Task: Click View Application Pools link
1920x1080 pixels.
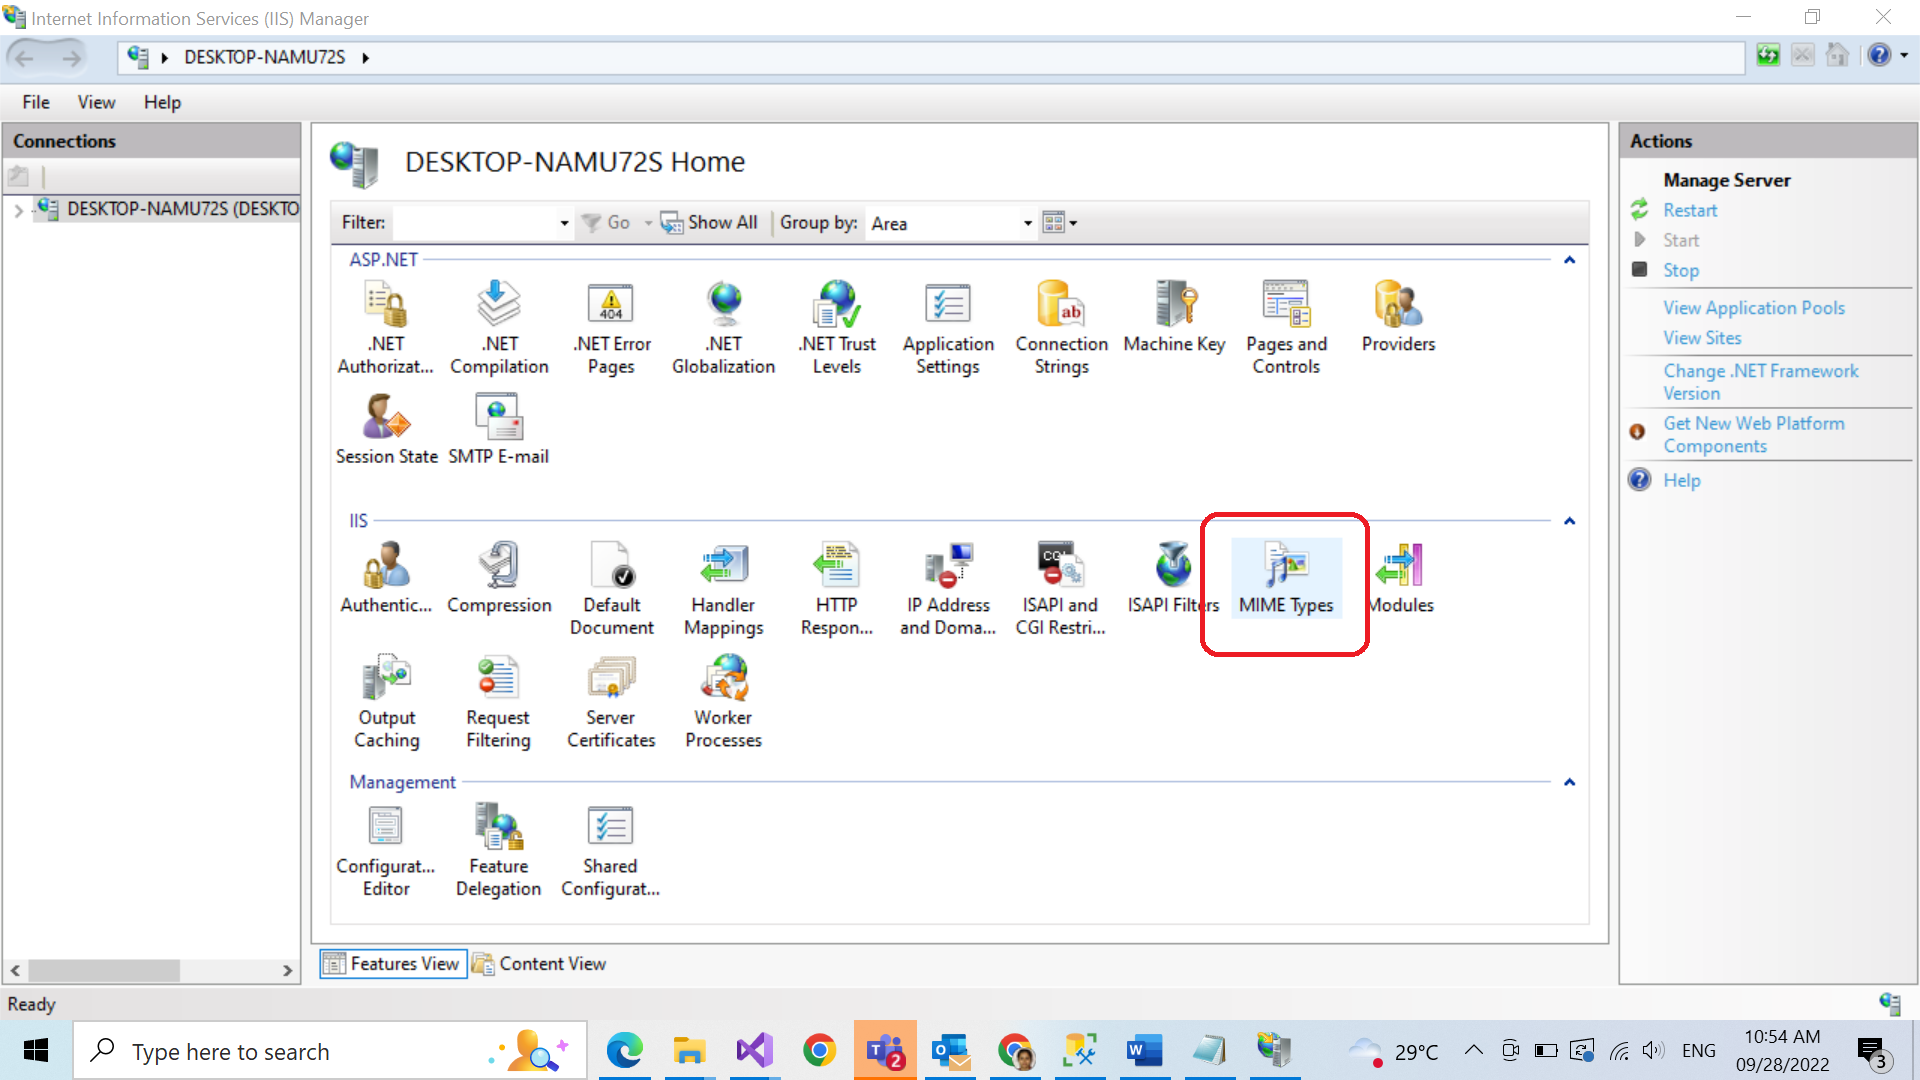Action: coord(1754,308)
